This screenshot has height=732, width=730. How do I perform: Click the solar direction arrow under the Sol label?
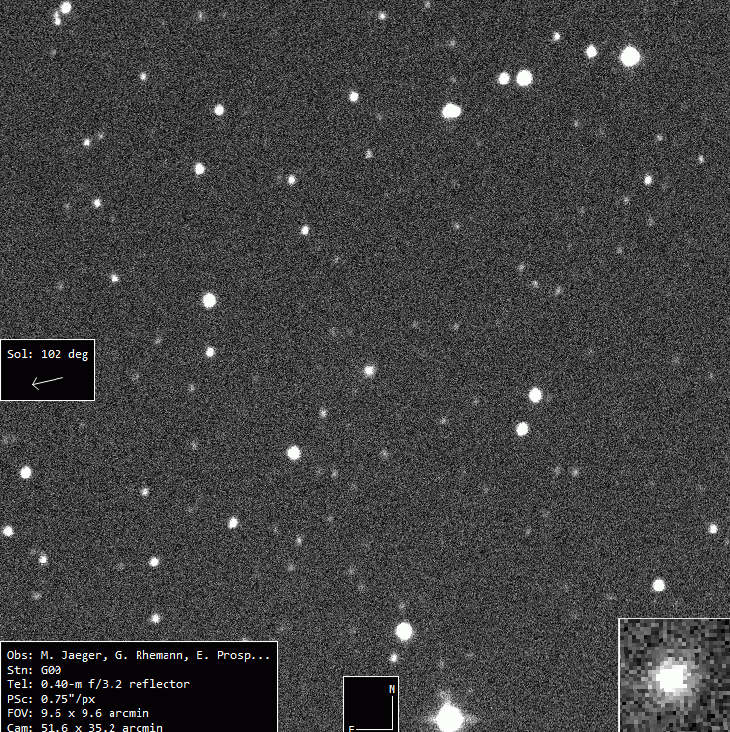click(47, 382)
